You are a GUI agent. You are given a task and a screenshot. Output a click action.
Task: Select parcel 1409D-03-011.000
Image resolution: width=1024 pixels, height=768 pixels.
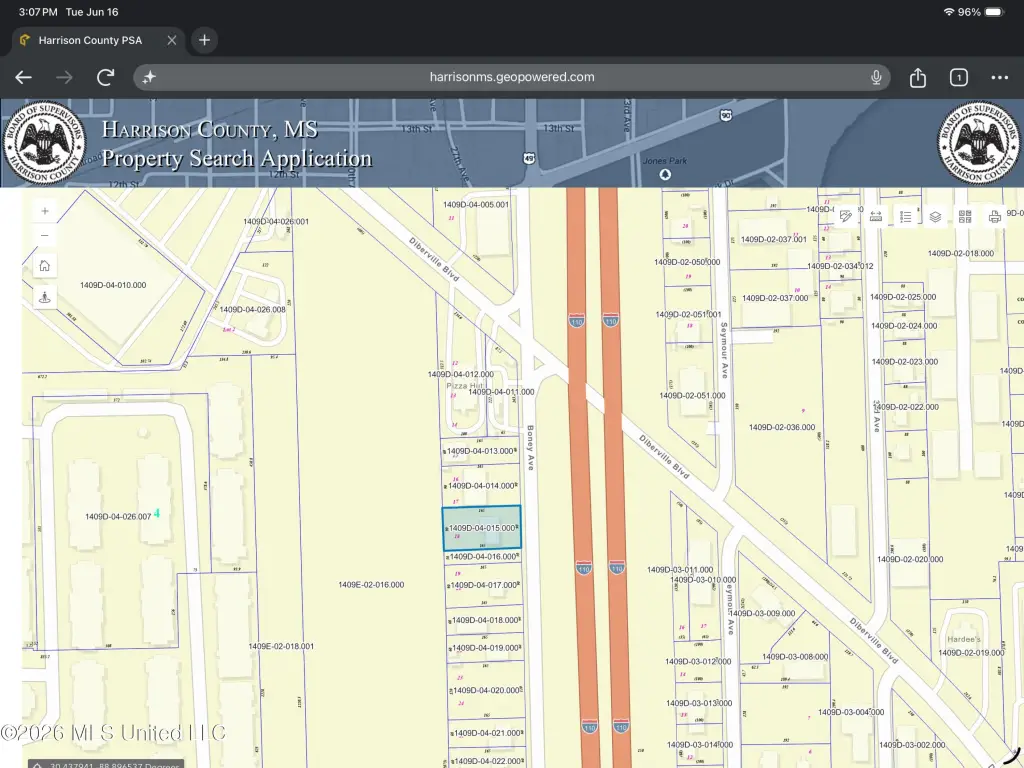(x=680, y=569)
